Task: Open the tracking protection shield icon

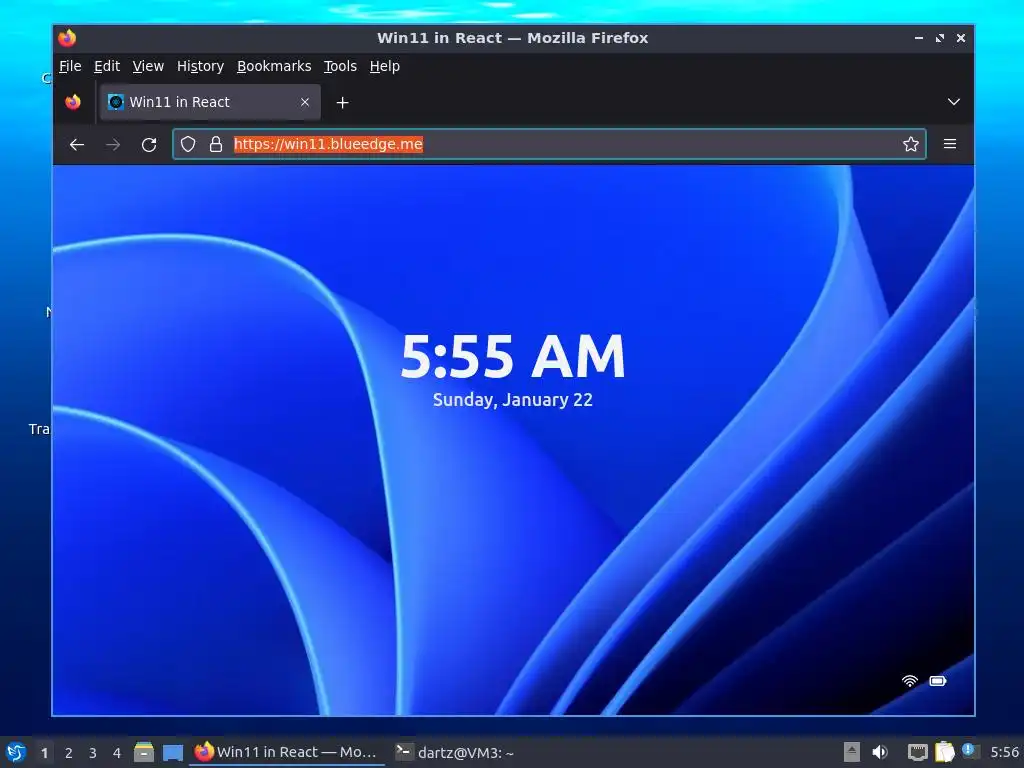Action: click(x=188, y=144)
